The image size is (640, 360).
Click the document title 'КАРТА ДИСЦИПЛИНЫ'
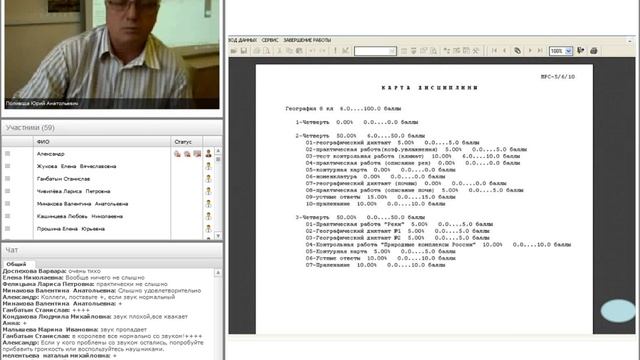[x=430, y=88]
